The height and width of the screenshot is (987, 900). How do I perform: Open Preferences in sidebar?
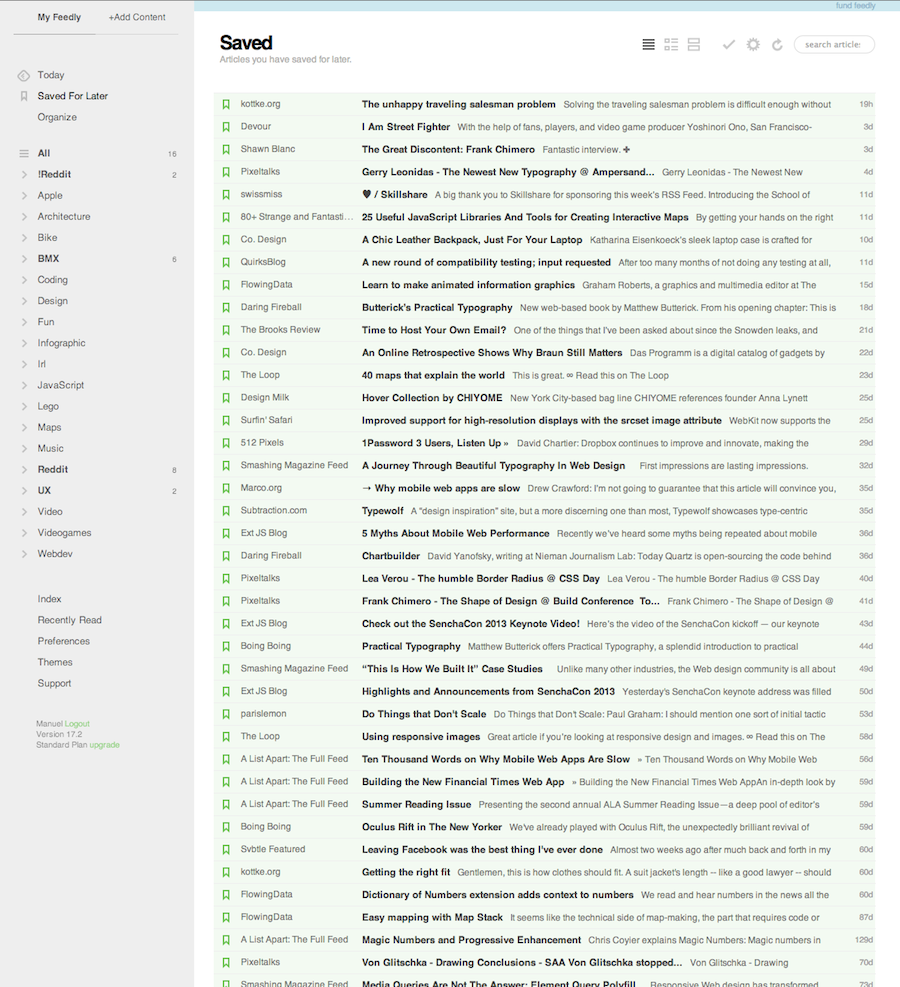point(64,641)
